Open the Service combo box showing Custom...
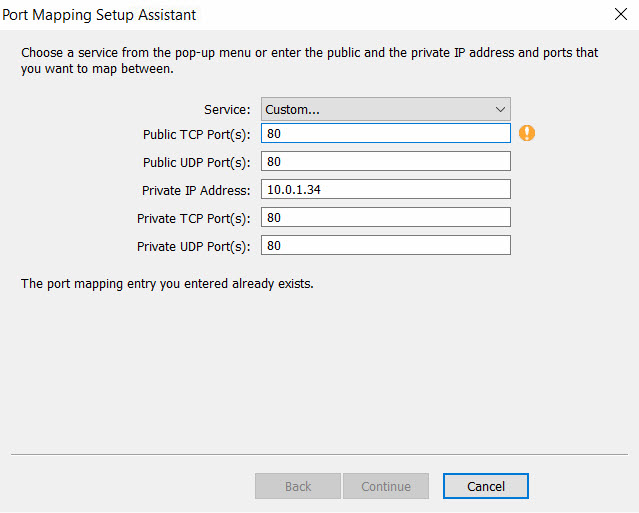 [385, 109]
